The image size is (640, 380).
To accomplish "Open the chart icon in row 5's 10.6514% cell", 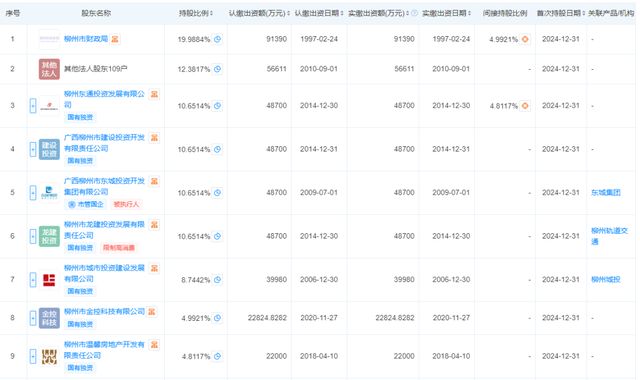I will click(x=218, y=193).
